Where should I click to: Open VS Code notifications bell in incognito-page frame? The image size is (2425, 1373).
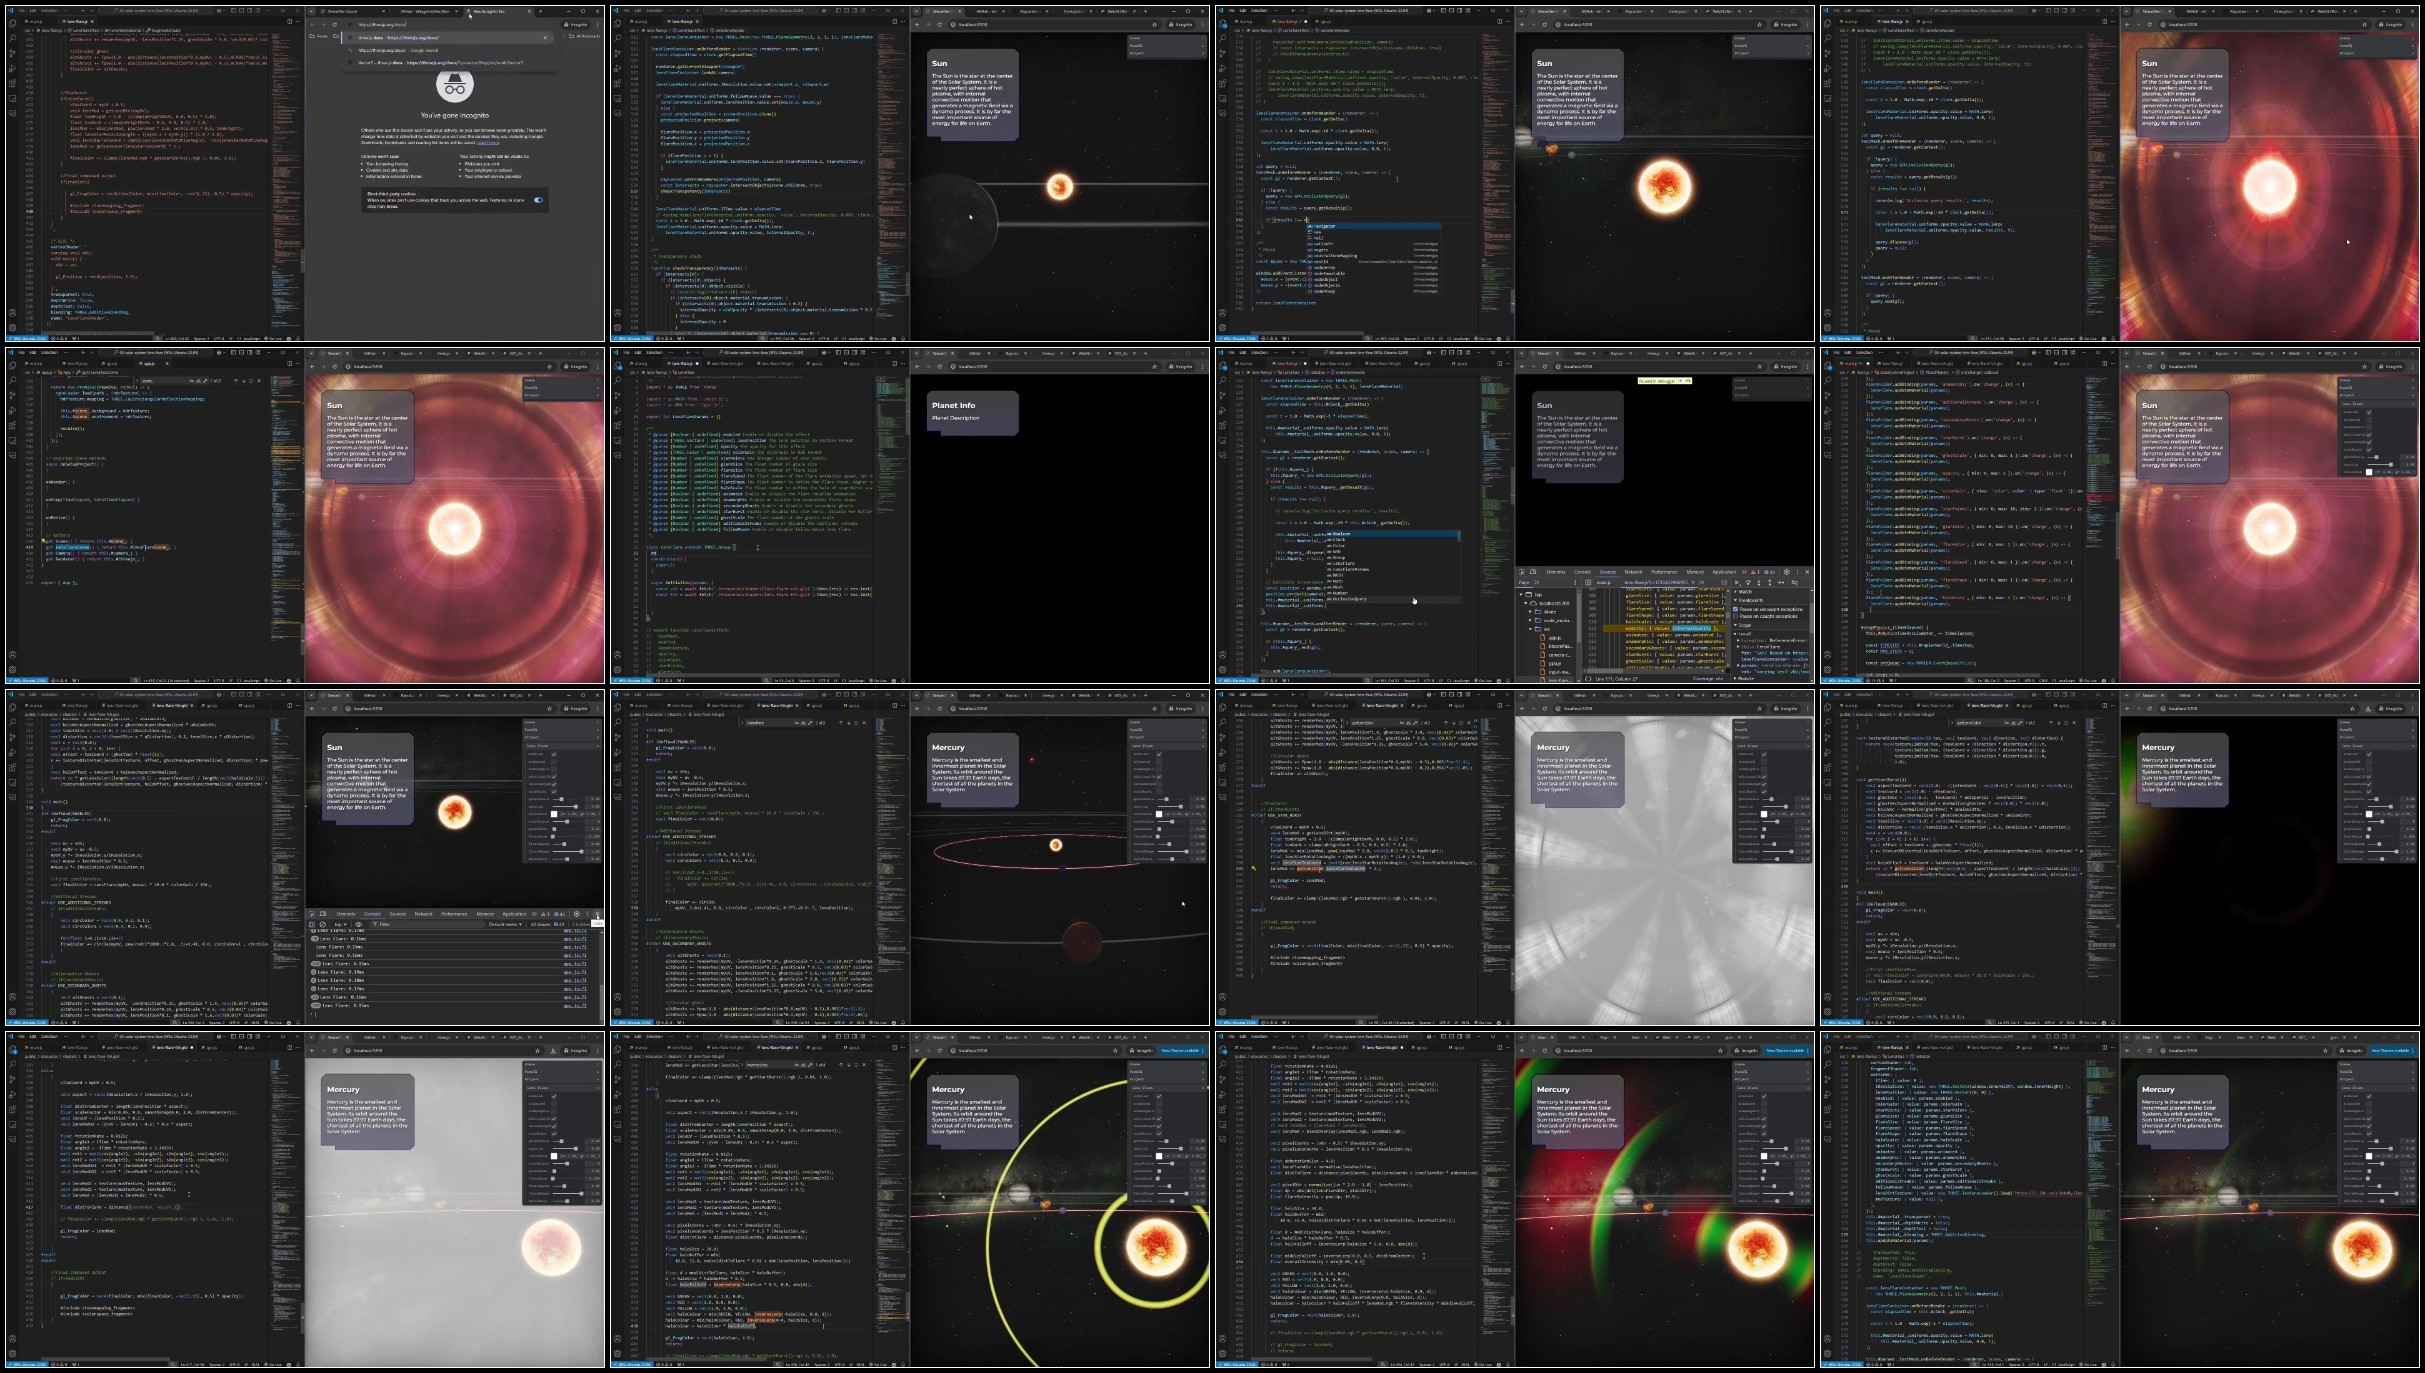tap(298, 339)
